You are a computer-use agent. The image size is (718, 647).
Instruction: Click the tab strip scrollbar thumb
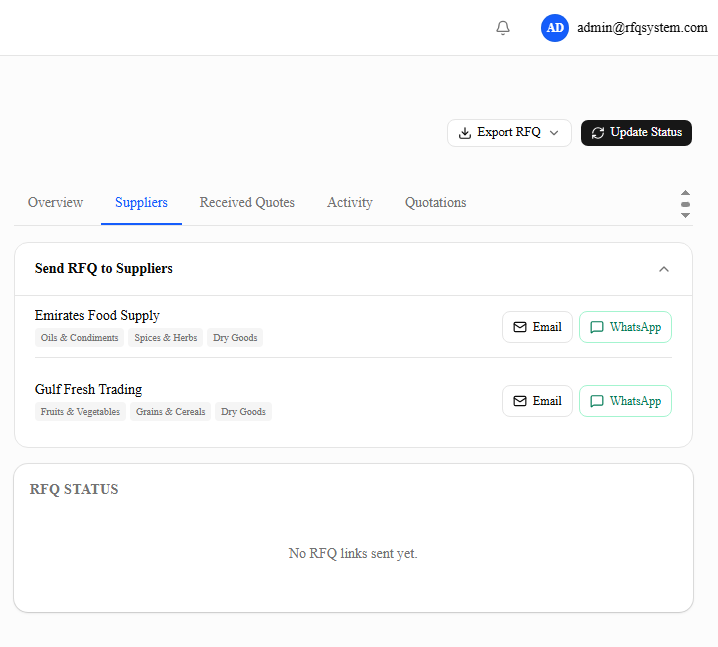[x=685, y=204]
